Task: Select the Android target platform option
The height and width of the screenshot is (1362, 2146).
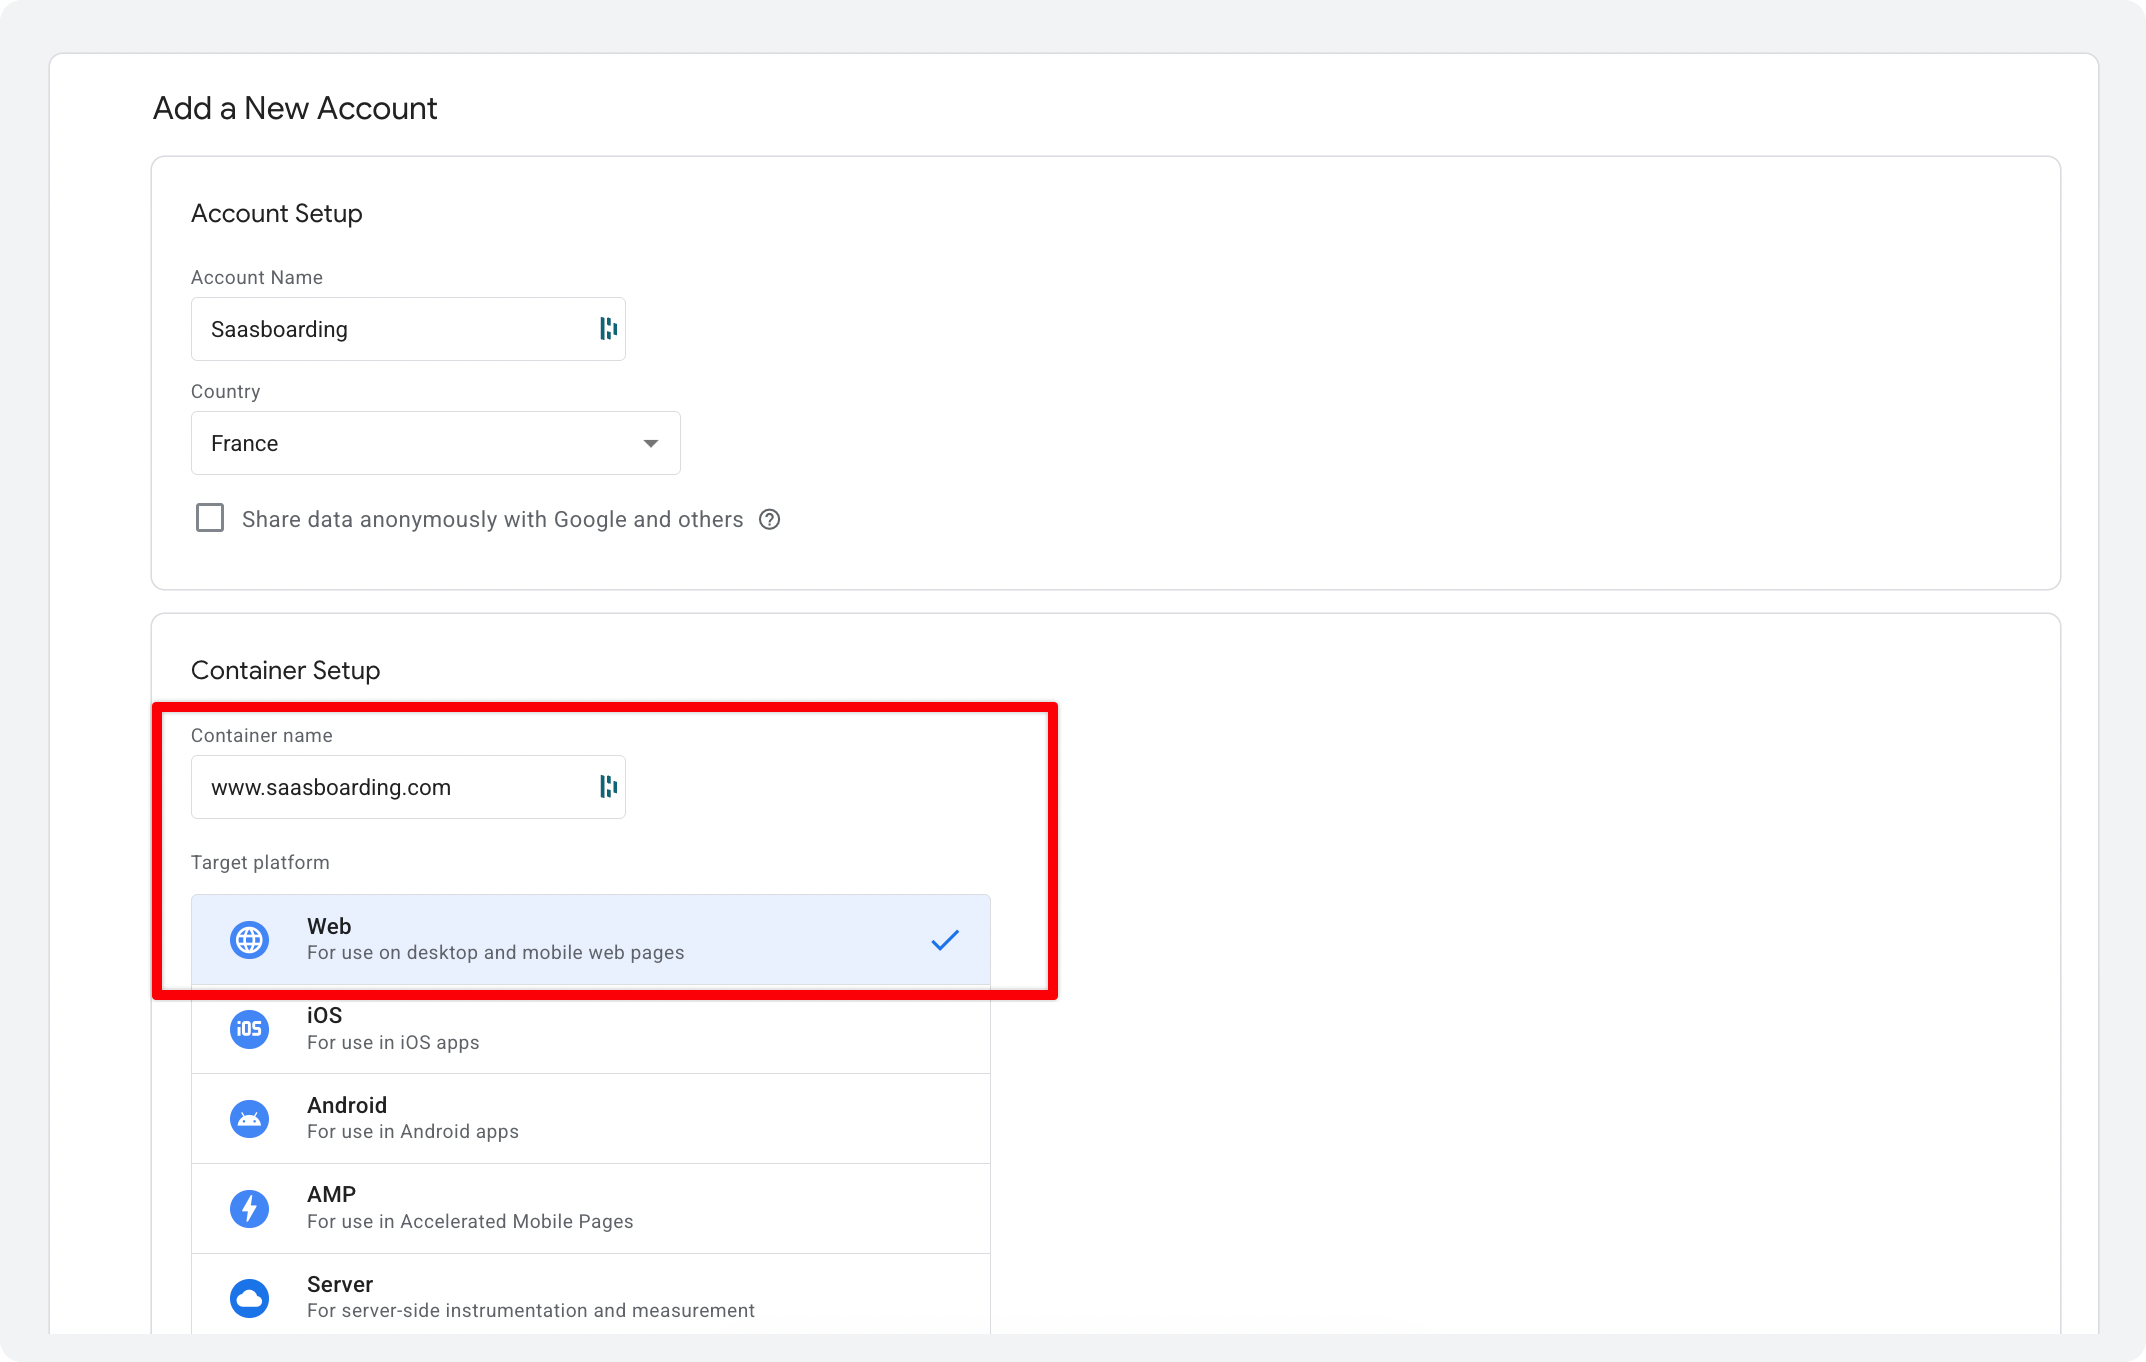Action: 590,1118
